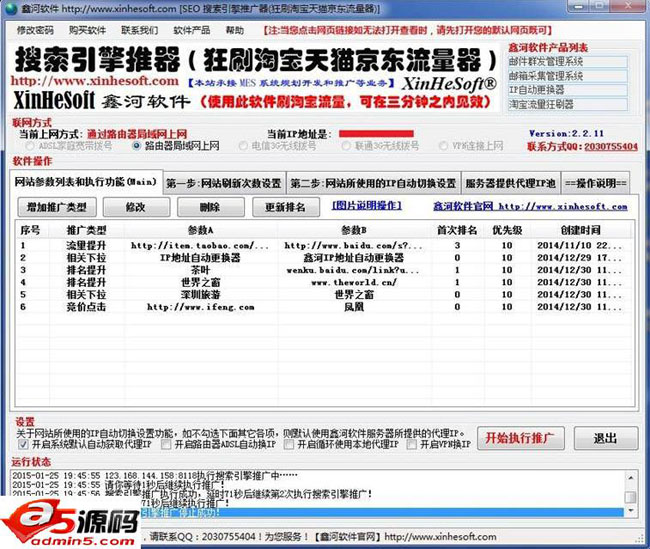Click the log scrollbar up arrow
This screenshot has height=549, width=650.
[x=631, y=478]
